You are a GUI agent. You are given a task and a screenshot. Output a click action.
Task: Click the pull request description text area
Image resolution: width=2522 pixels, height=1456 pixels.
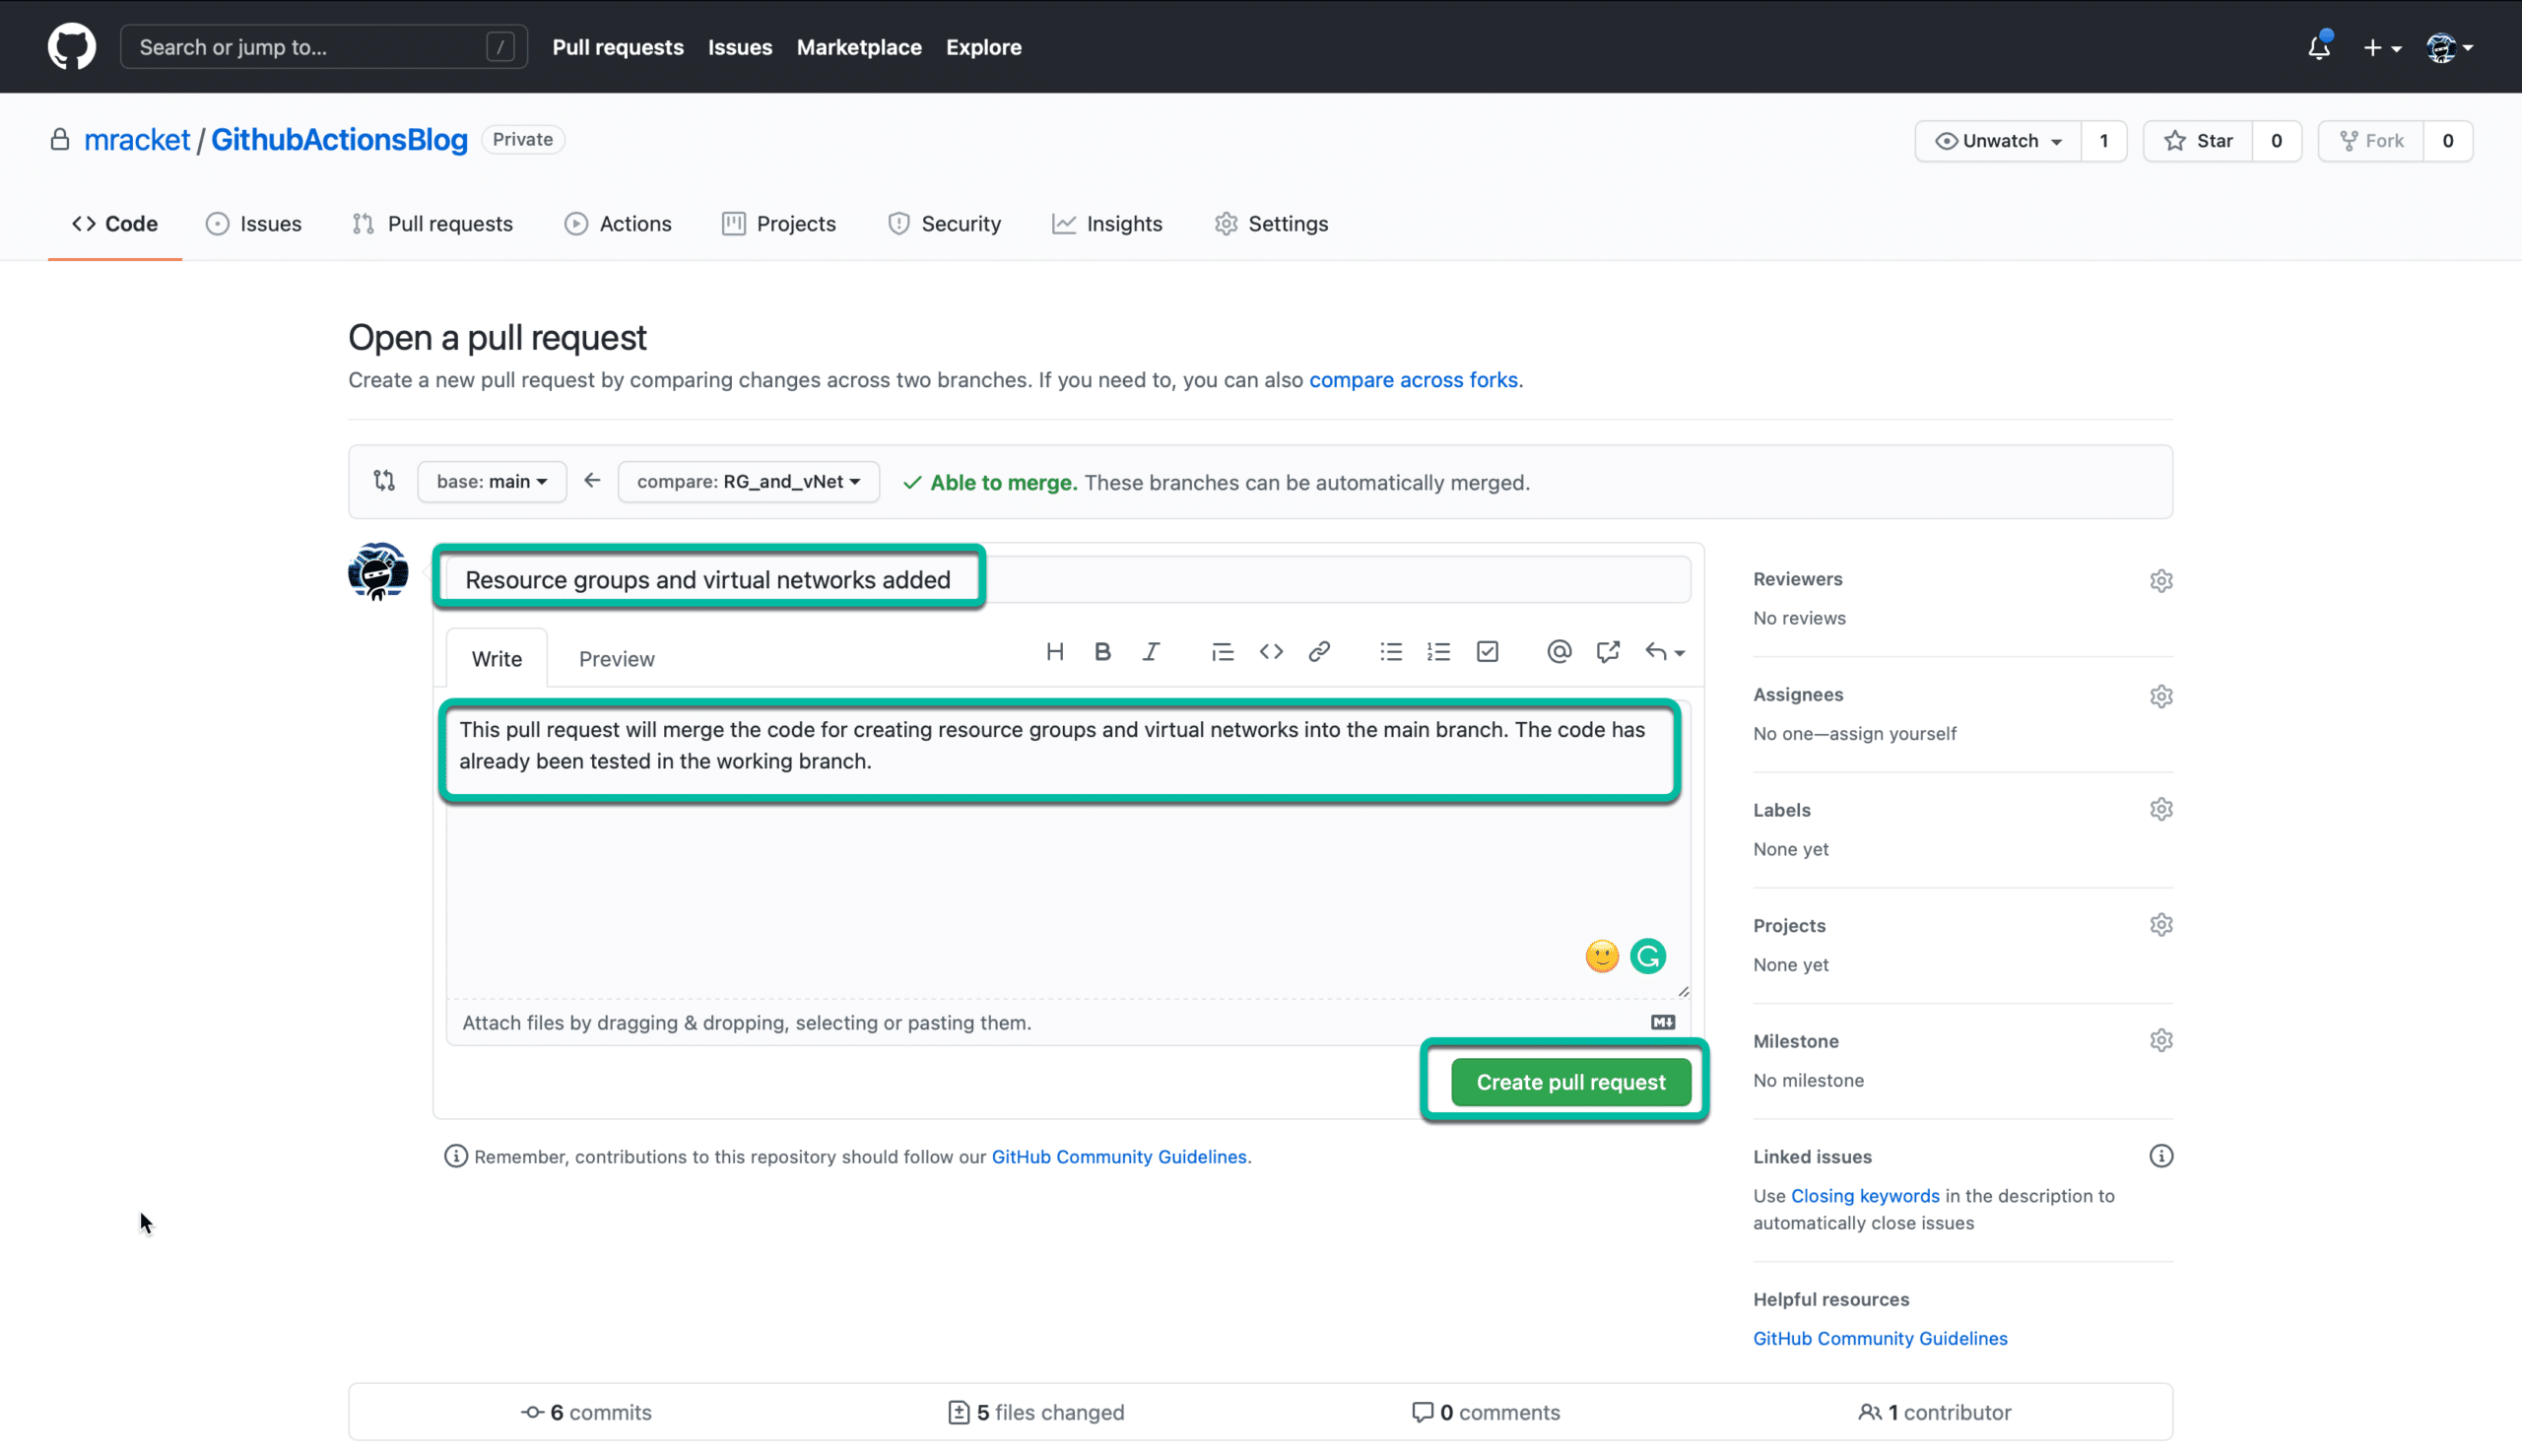[1068, 848]
